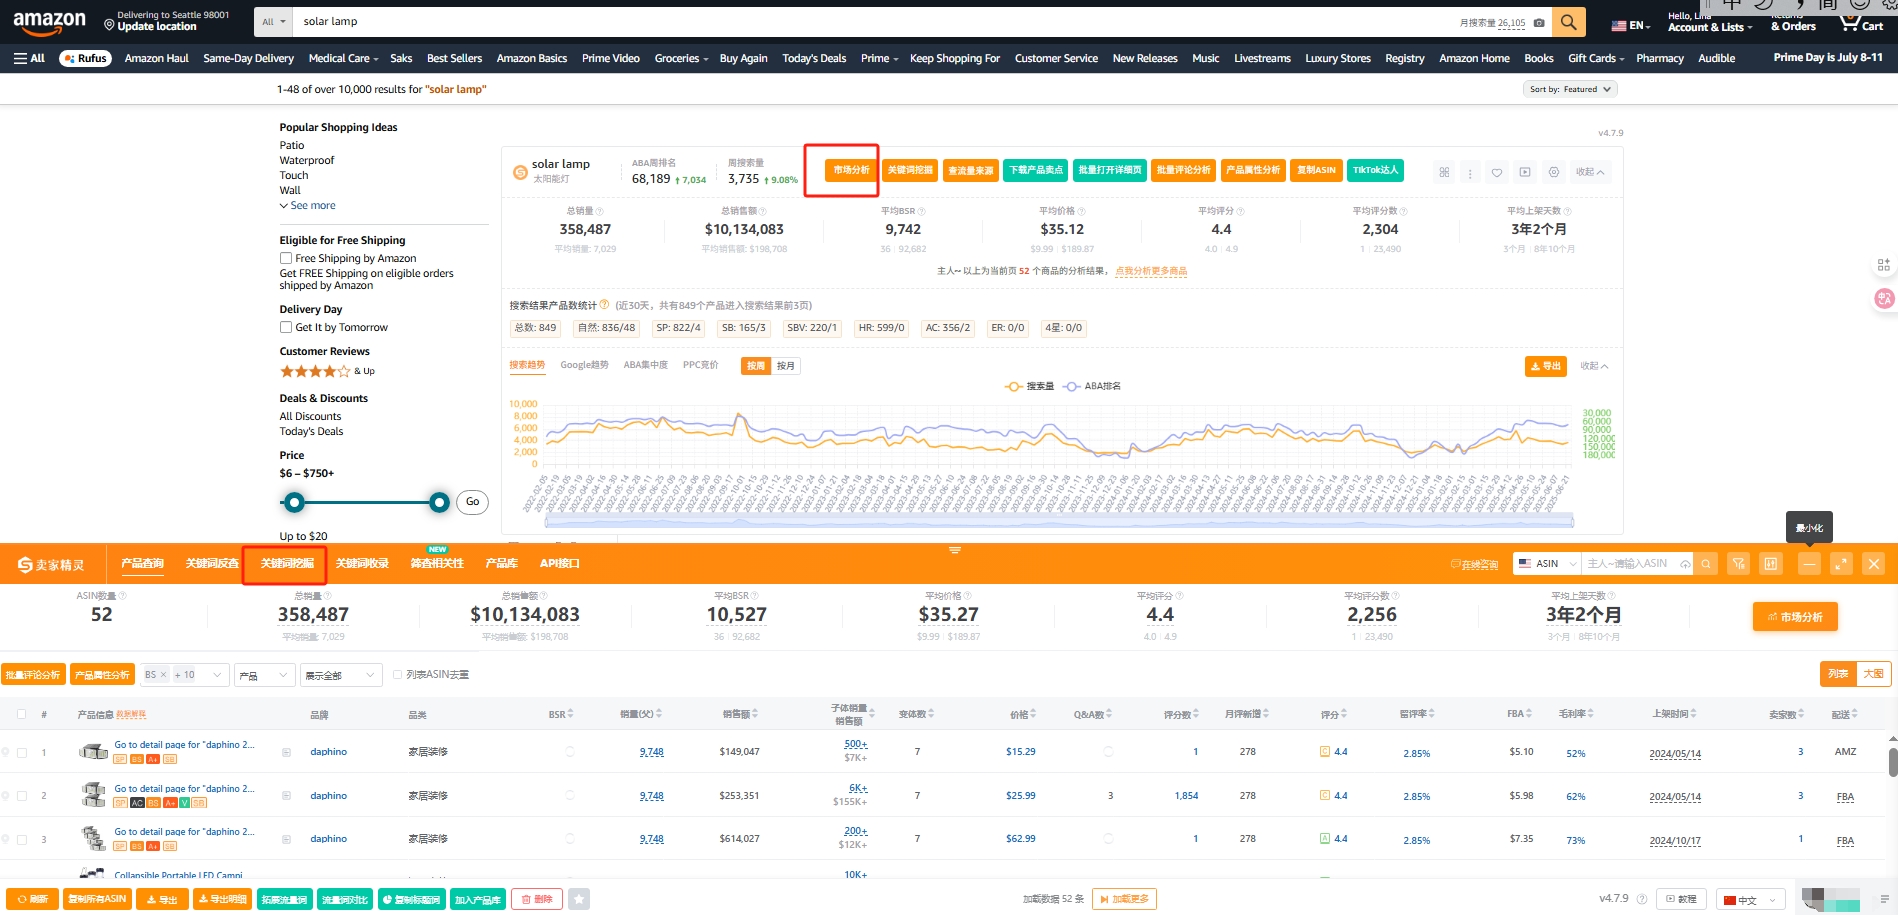Check Get It by Tomorrow checkbox
Viewport: 1898px width, 915px height.
tap(286, 327)
